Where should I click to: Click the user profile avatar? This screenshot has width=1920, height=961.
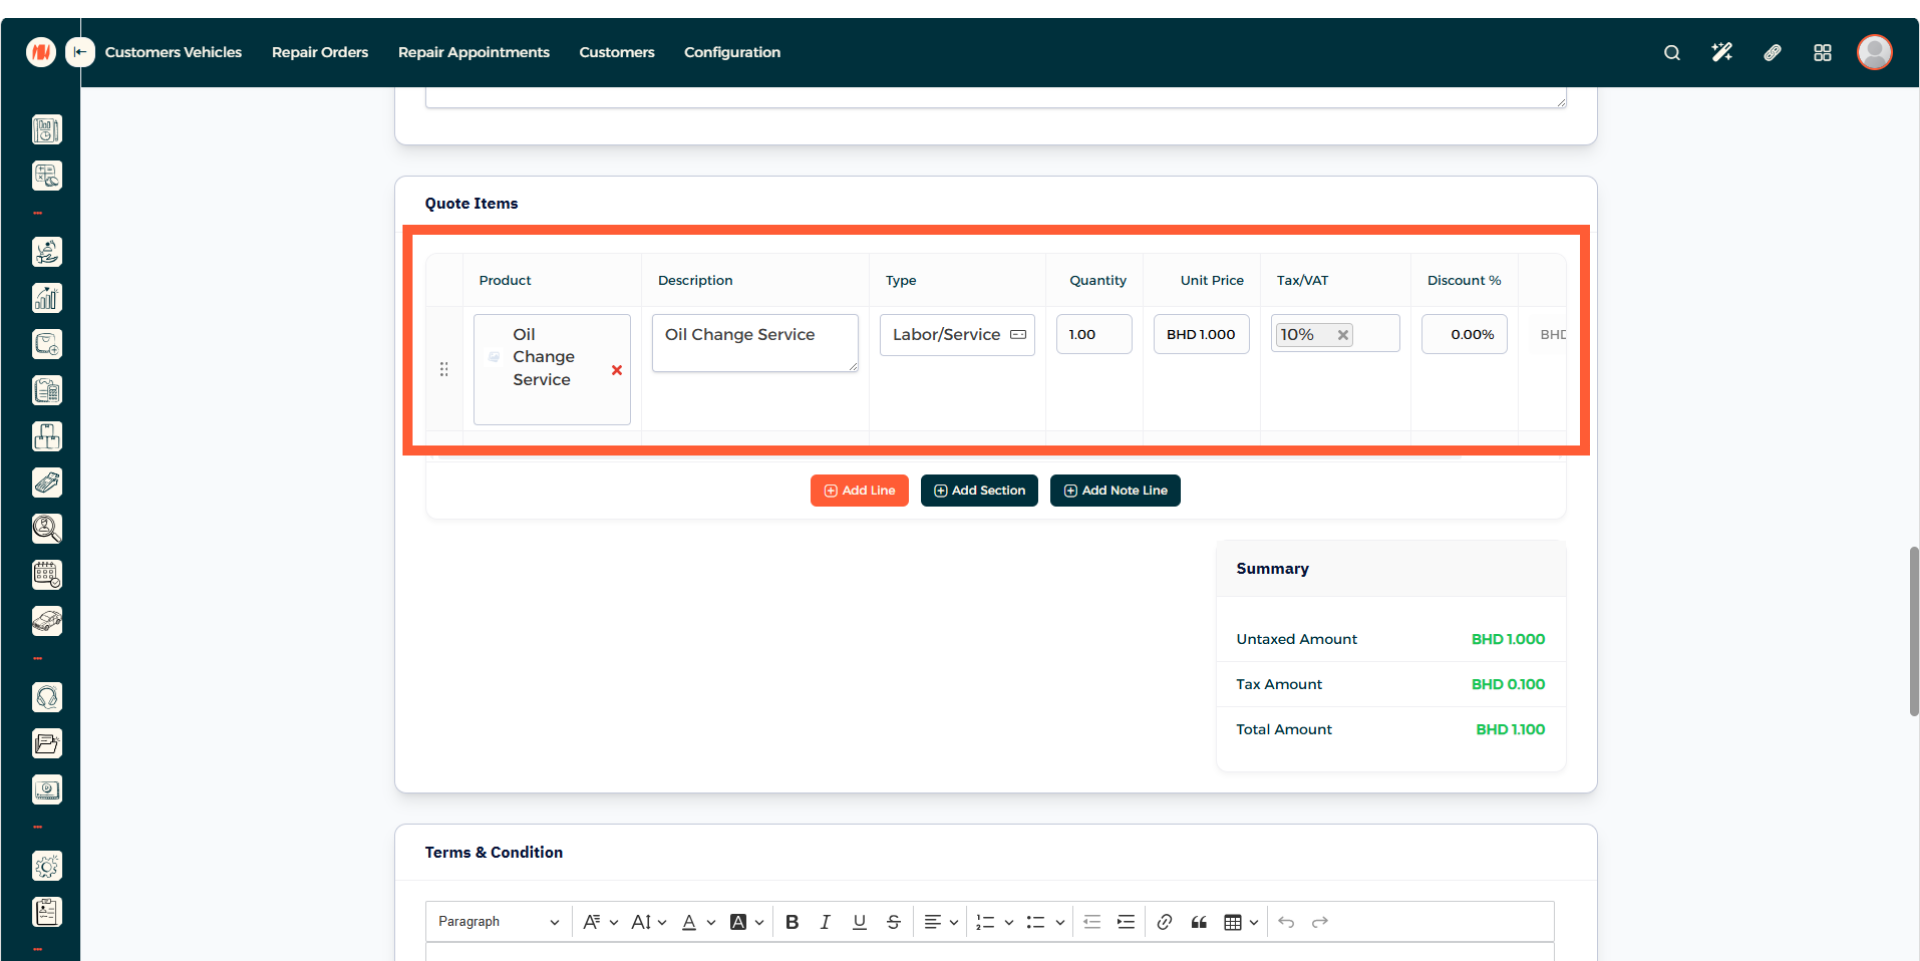[1874, 52]
